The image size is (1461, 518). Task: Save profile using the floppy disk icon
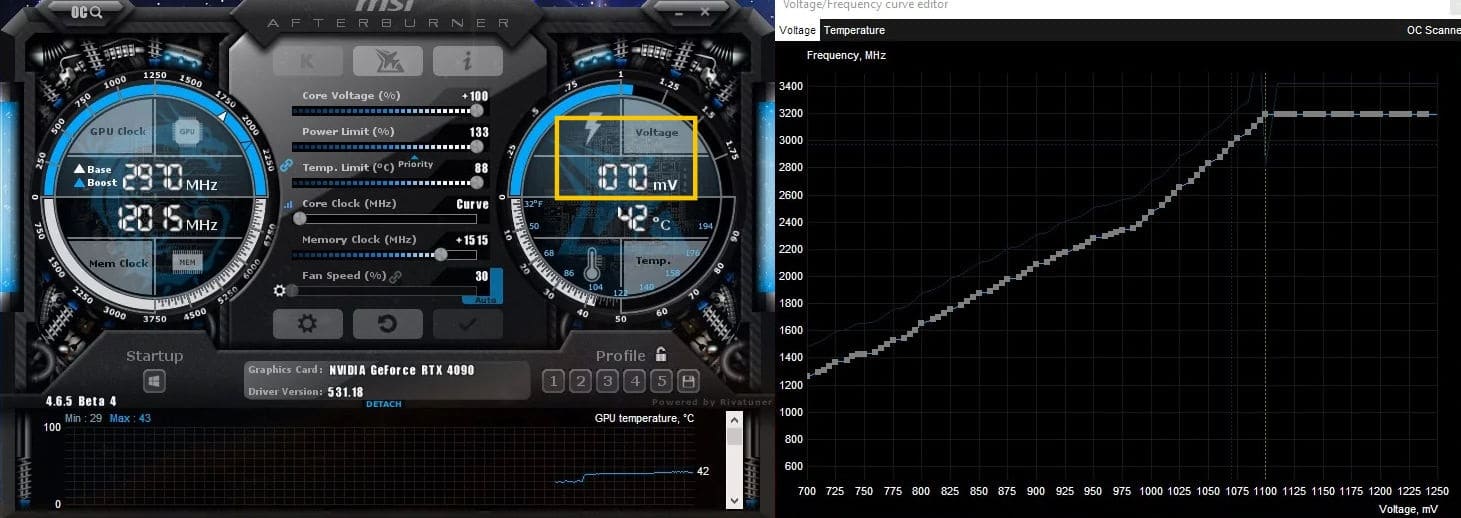tap(688, 381)
